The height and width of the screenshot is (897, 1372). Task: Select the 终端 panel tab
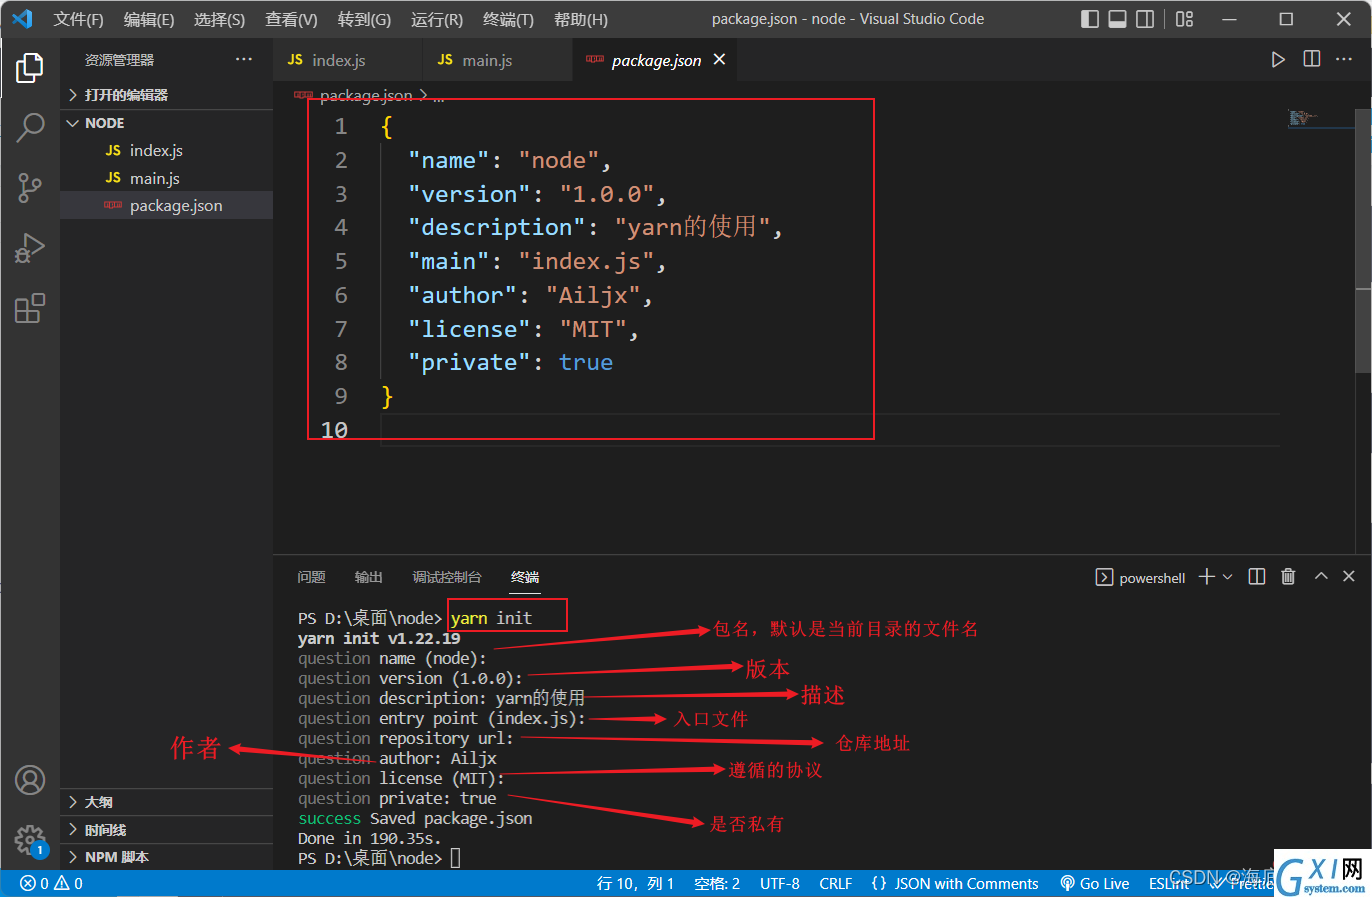pos(525,577)
